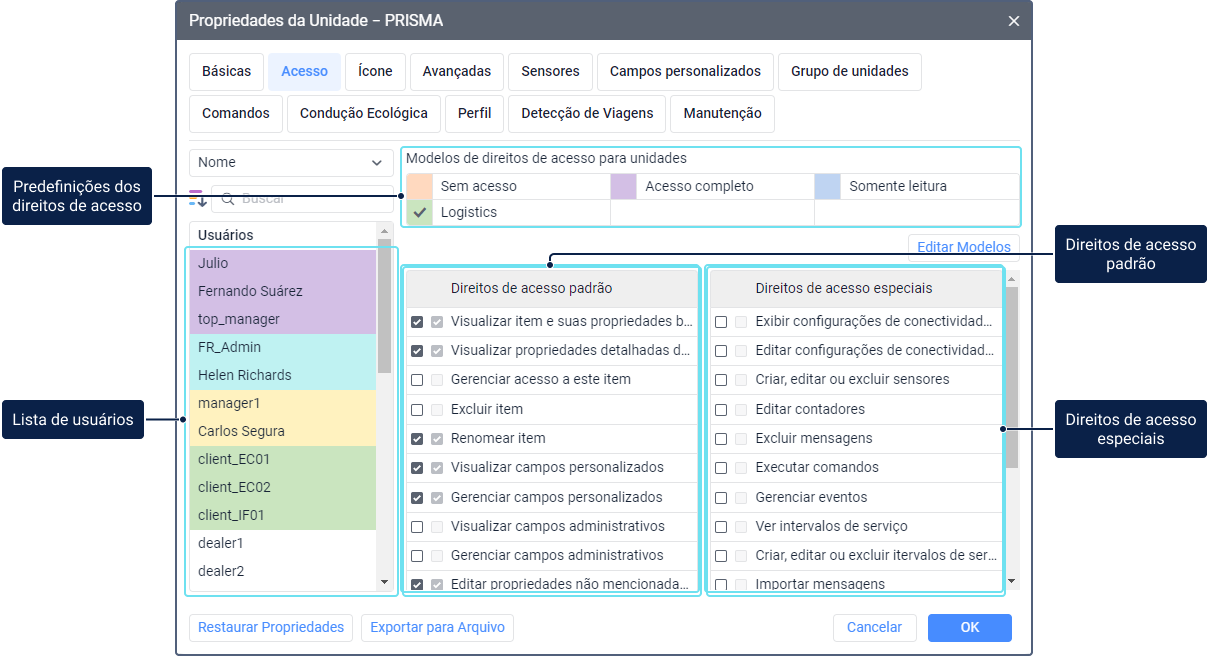
Task: Click the Logistics checkmark icon
Action: [420, 213]
